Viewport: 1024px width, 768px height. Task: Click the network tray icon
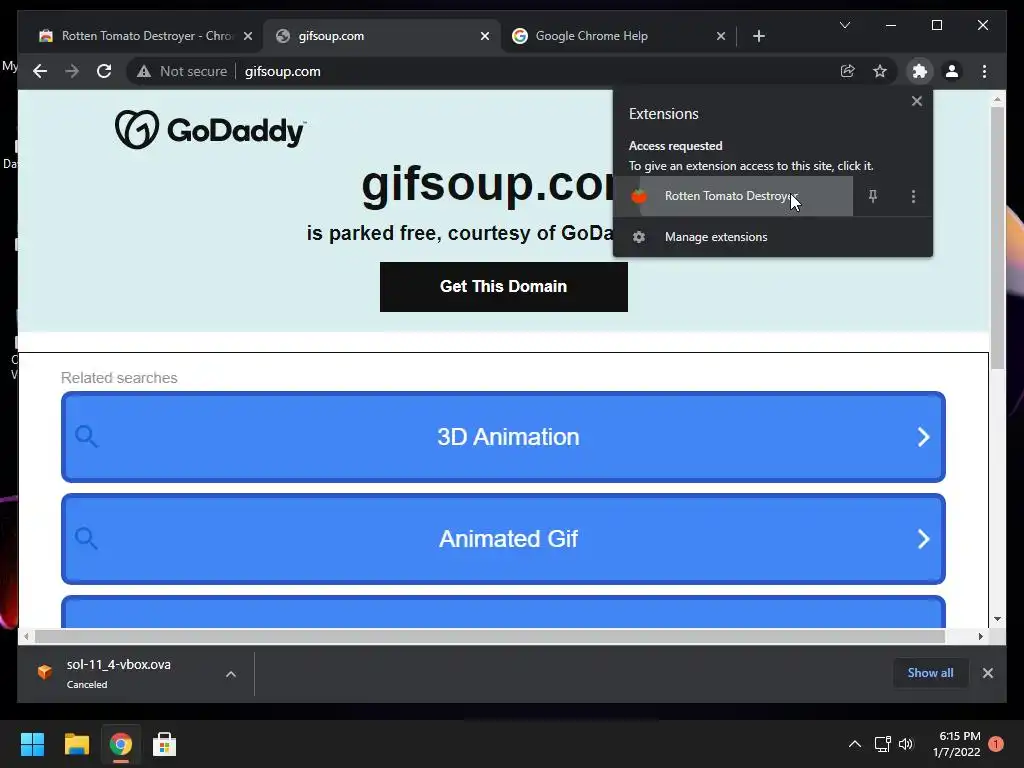pyautogui.click(x=882, y=744)
